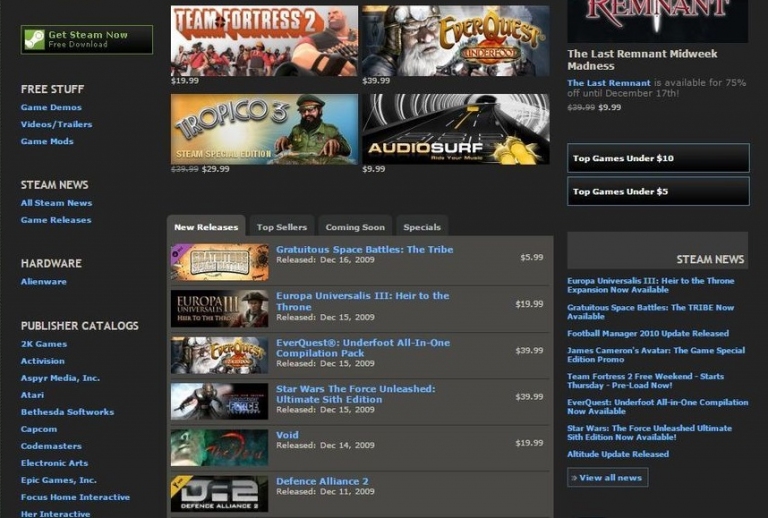
Task: Open the Atari publisher catalog
Action: (32, 395)
